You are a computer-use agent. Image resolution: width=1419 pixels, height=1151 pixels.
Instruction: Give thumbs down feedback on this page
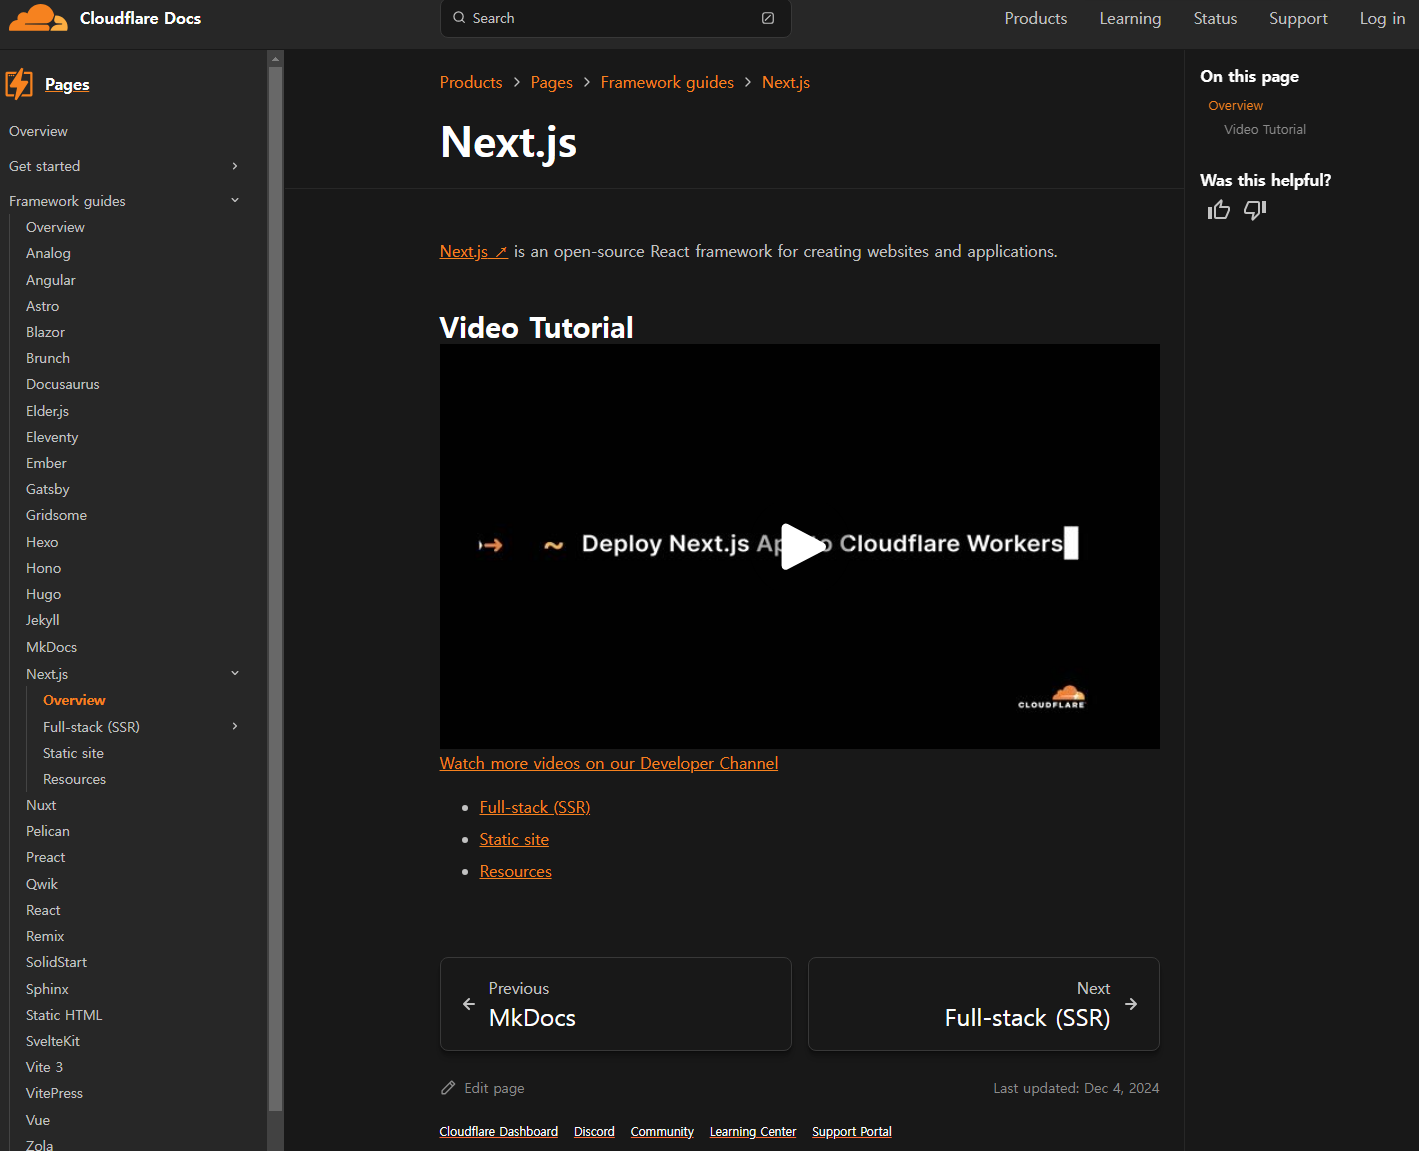tap(1254, 210)
